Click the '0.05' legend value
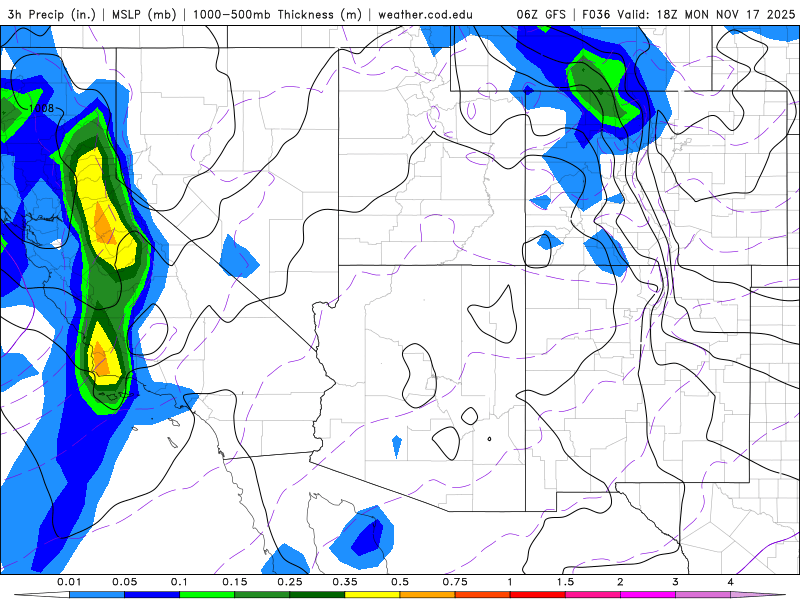 pyautogui.click(x=124, y=582)
